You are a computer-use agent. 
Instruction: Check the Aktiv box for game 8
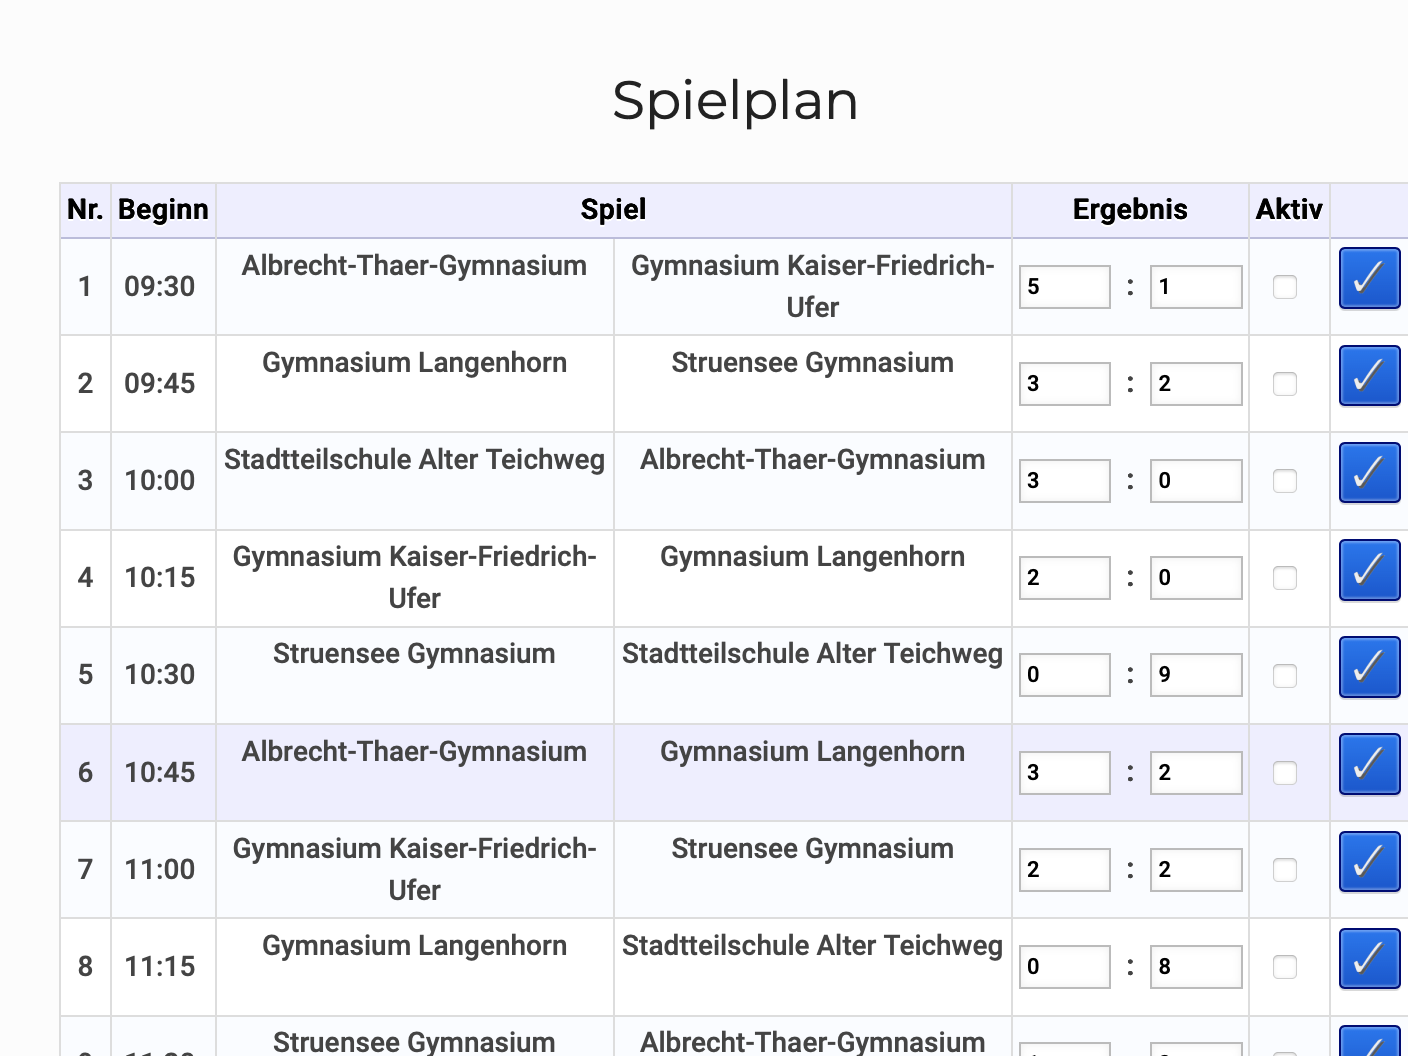pos(1285,967)
